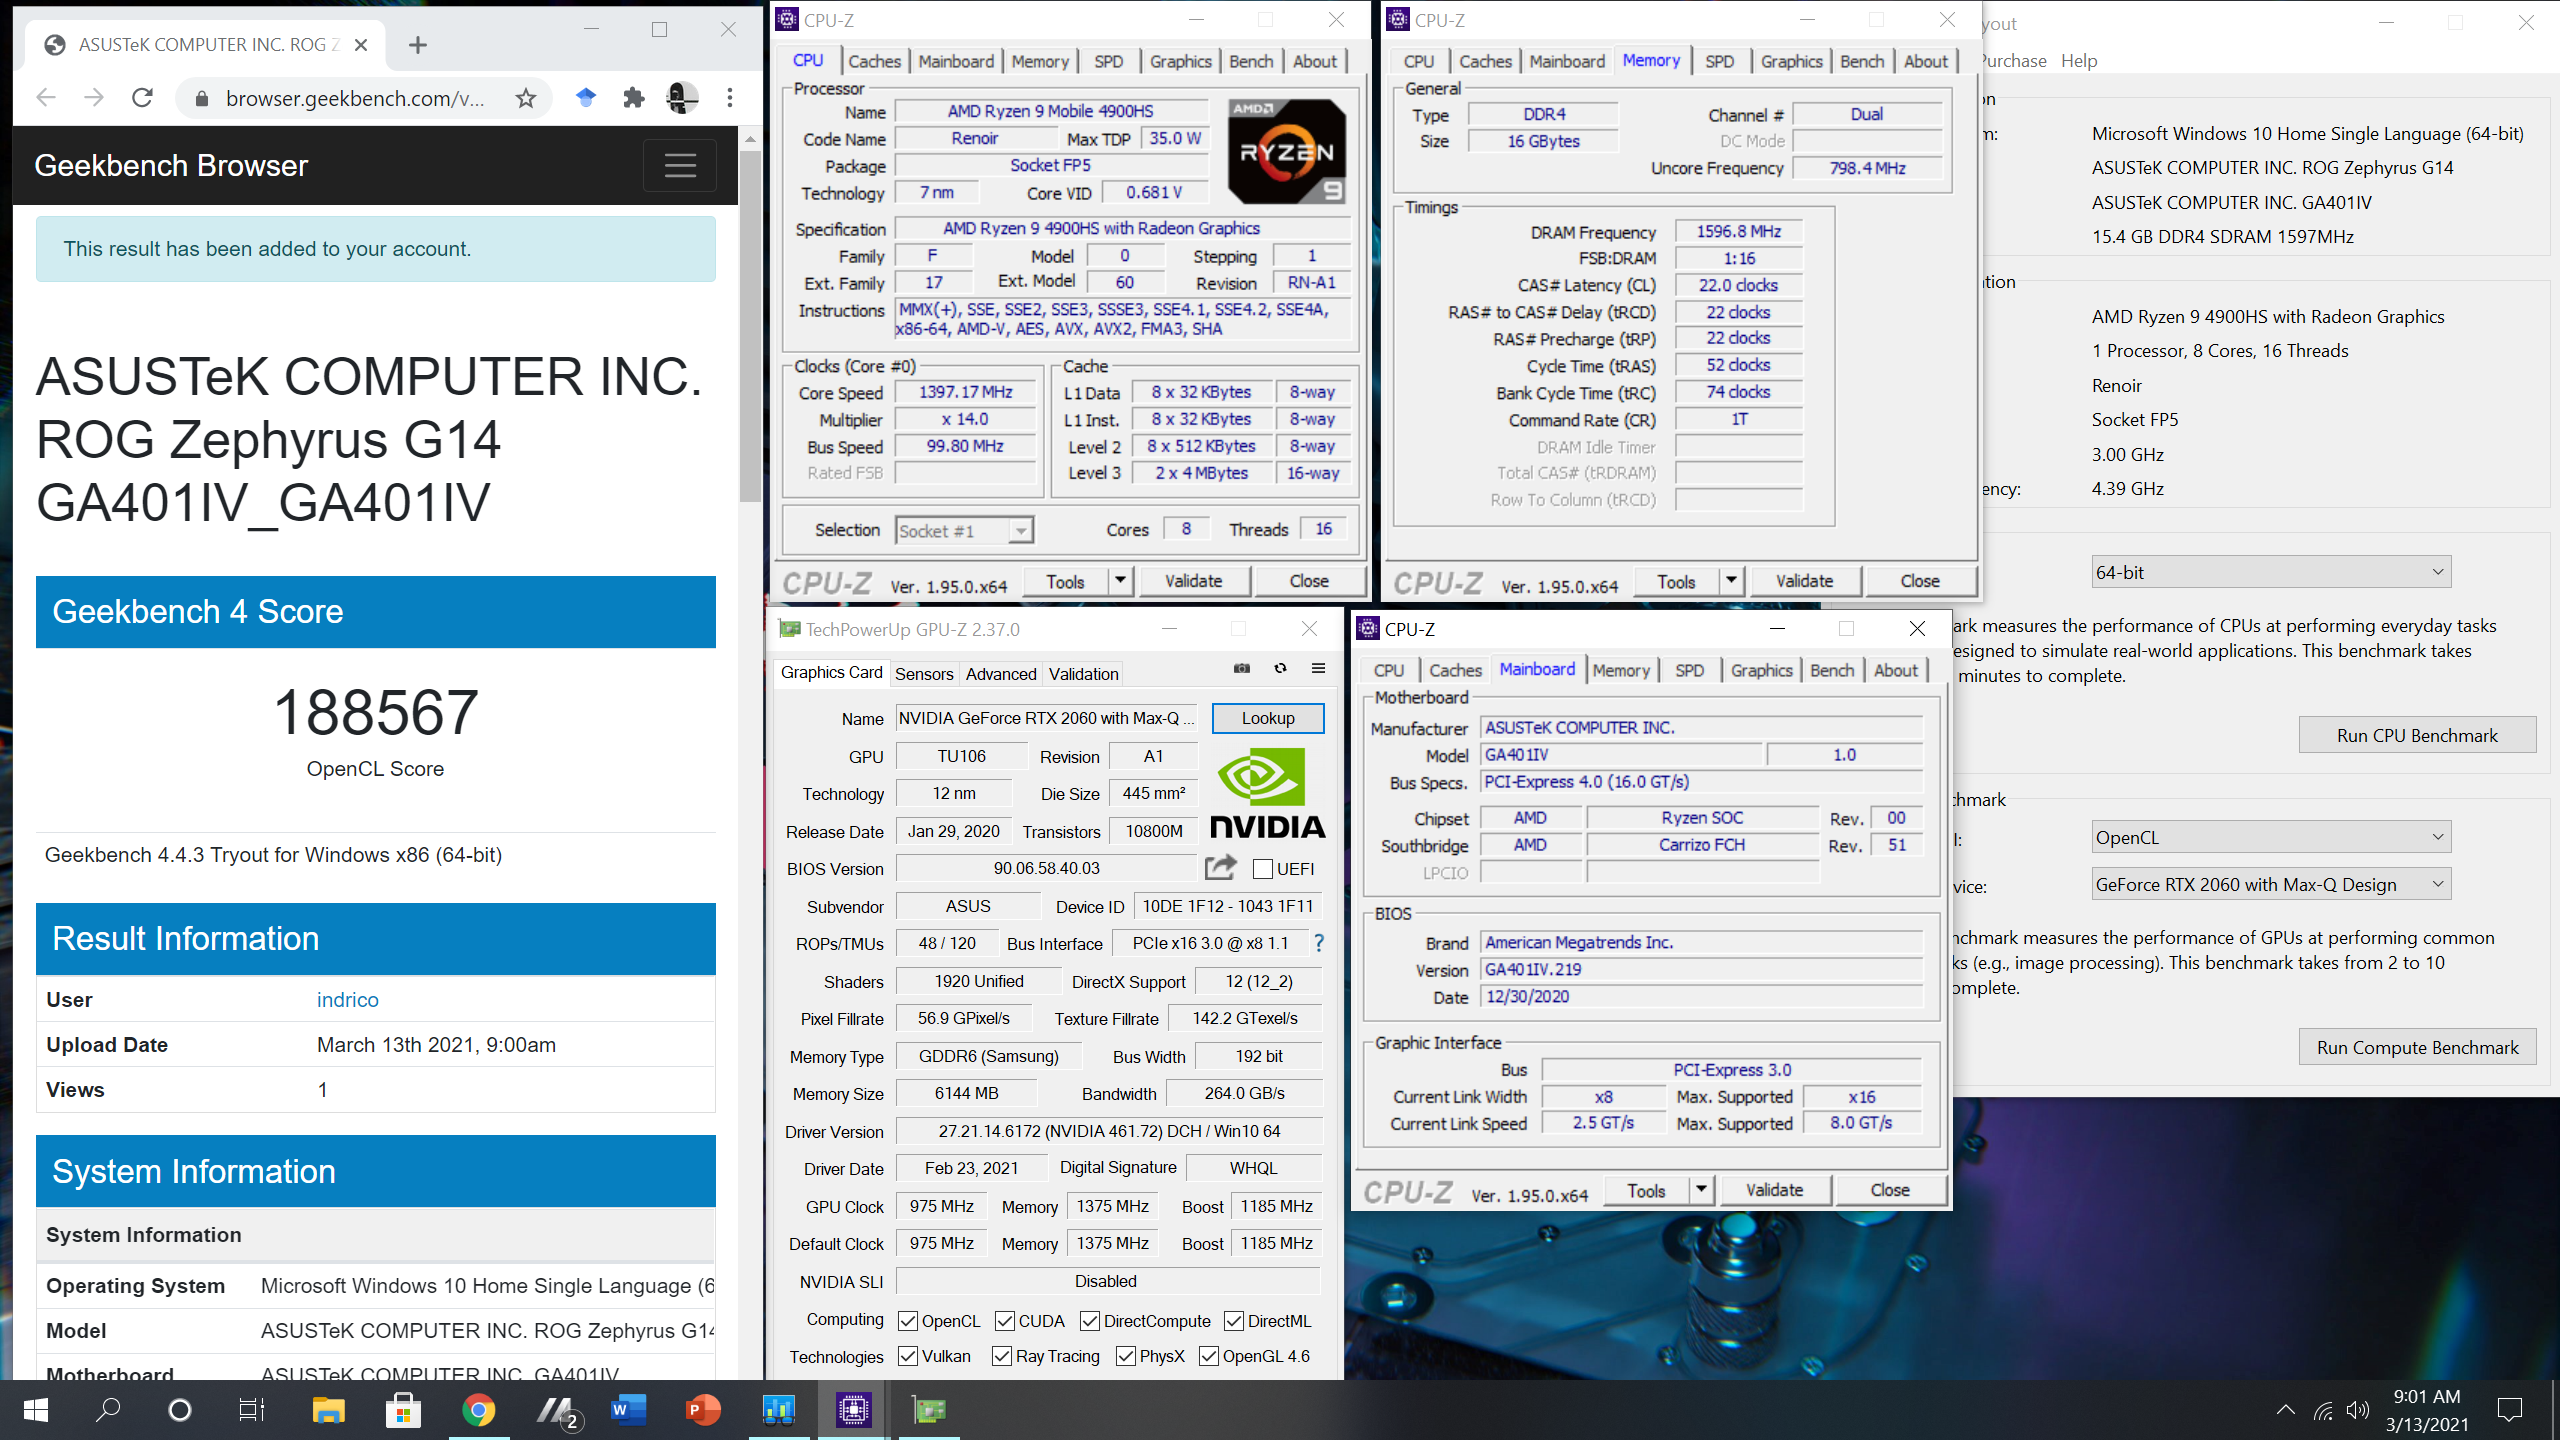This screenshot has width=2560, height=1440.
Task: Click Run CPU Benchmark
Action: coord(2417,735)
